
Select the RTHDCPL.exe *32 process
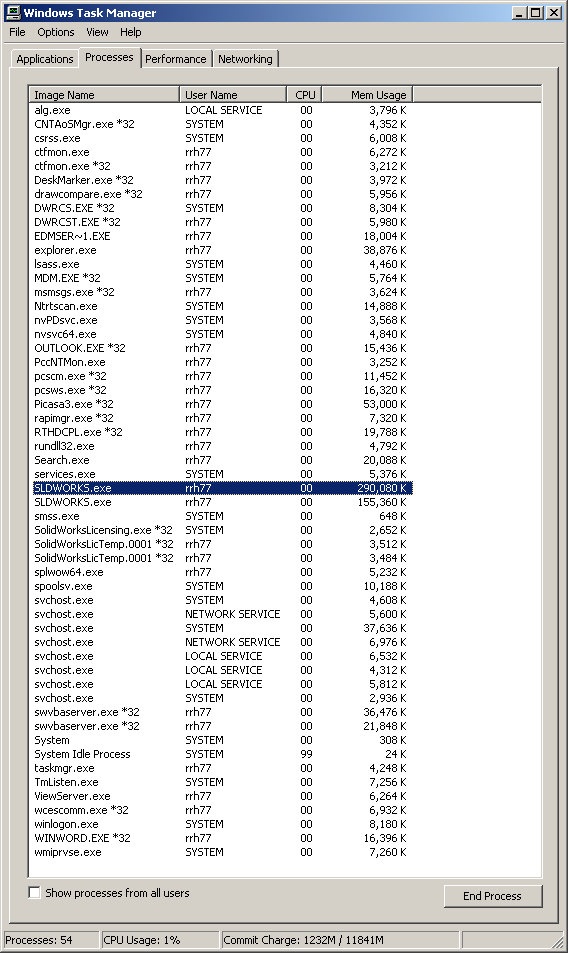point(223,432)
